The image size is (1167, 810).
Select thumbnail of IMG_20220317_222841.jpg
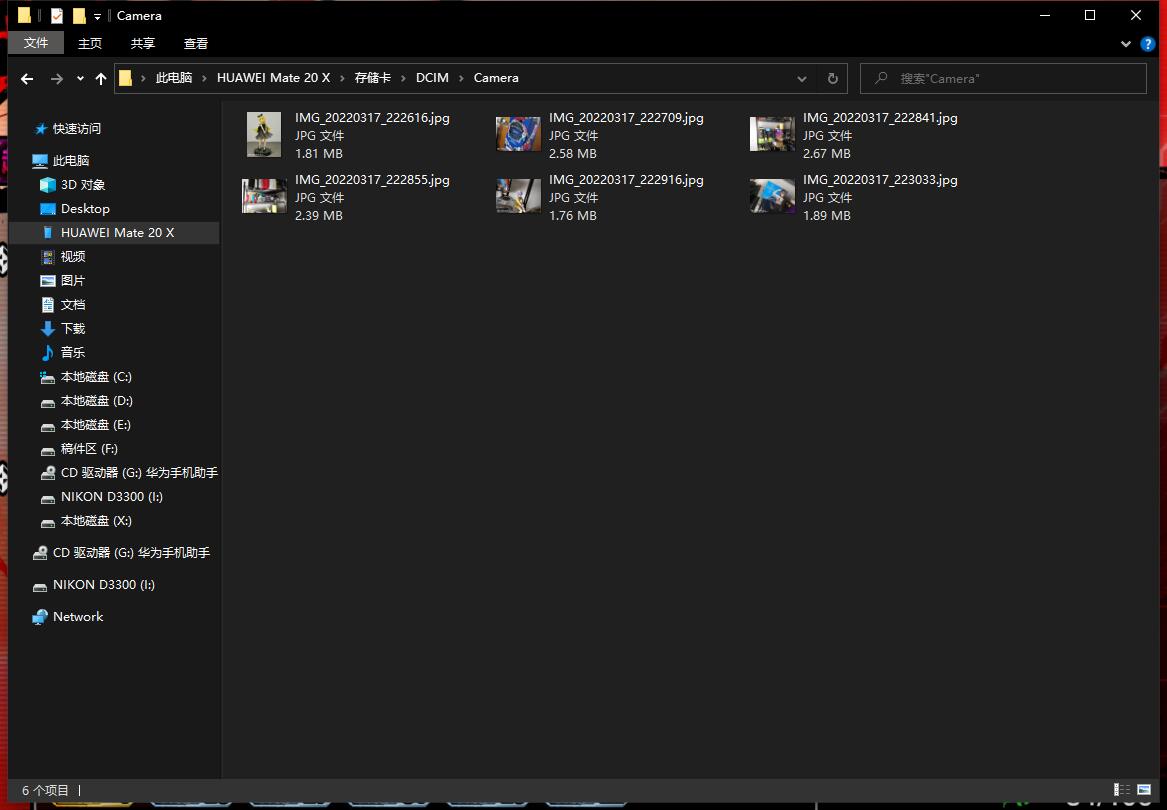pyautogui.click(x=772, y=134)
